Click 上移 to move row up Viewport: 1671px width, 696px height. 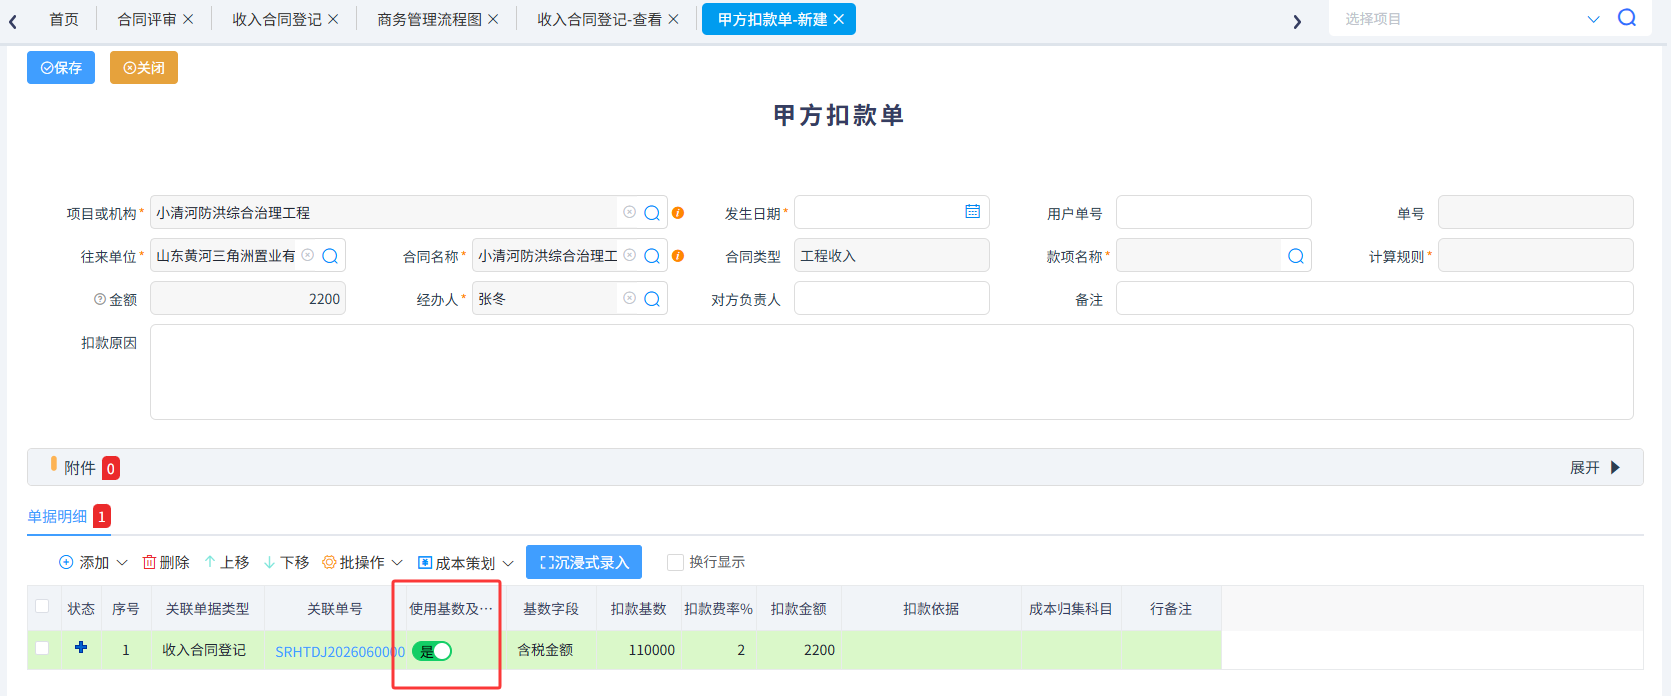(227, 563)
